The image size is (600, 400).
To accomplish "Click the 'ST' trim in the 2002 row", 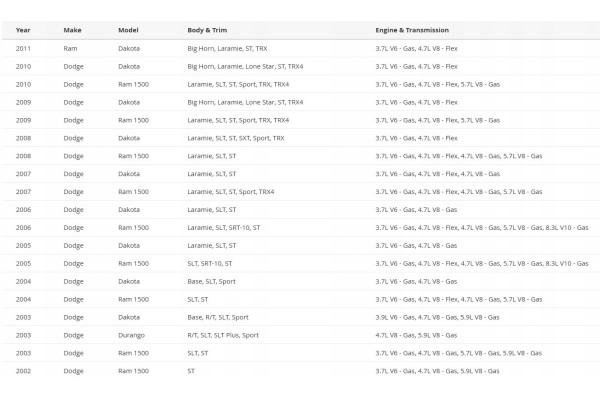I will pos(191,371).
